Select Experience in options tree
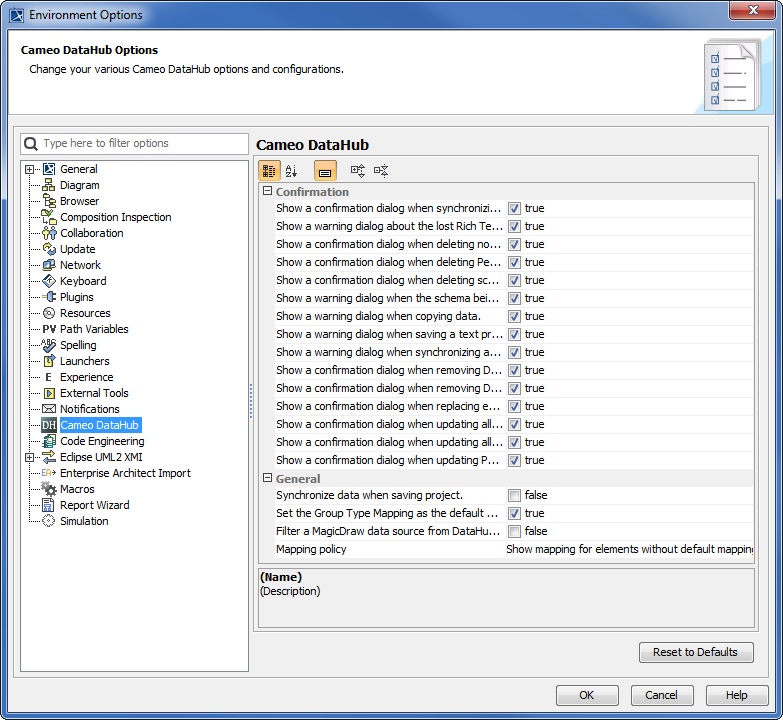The width and height of the screenshot is (783, 720). [86, 377]
